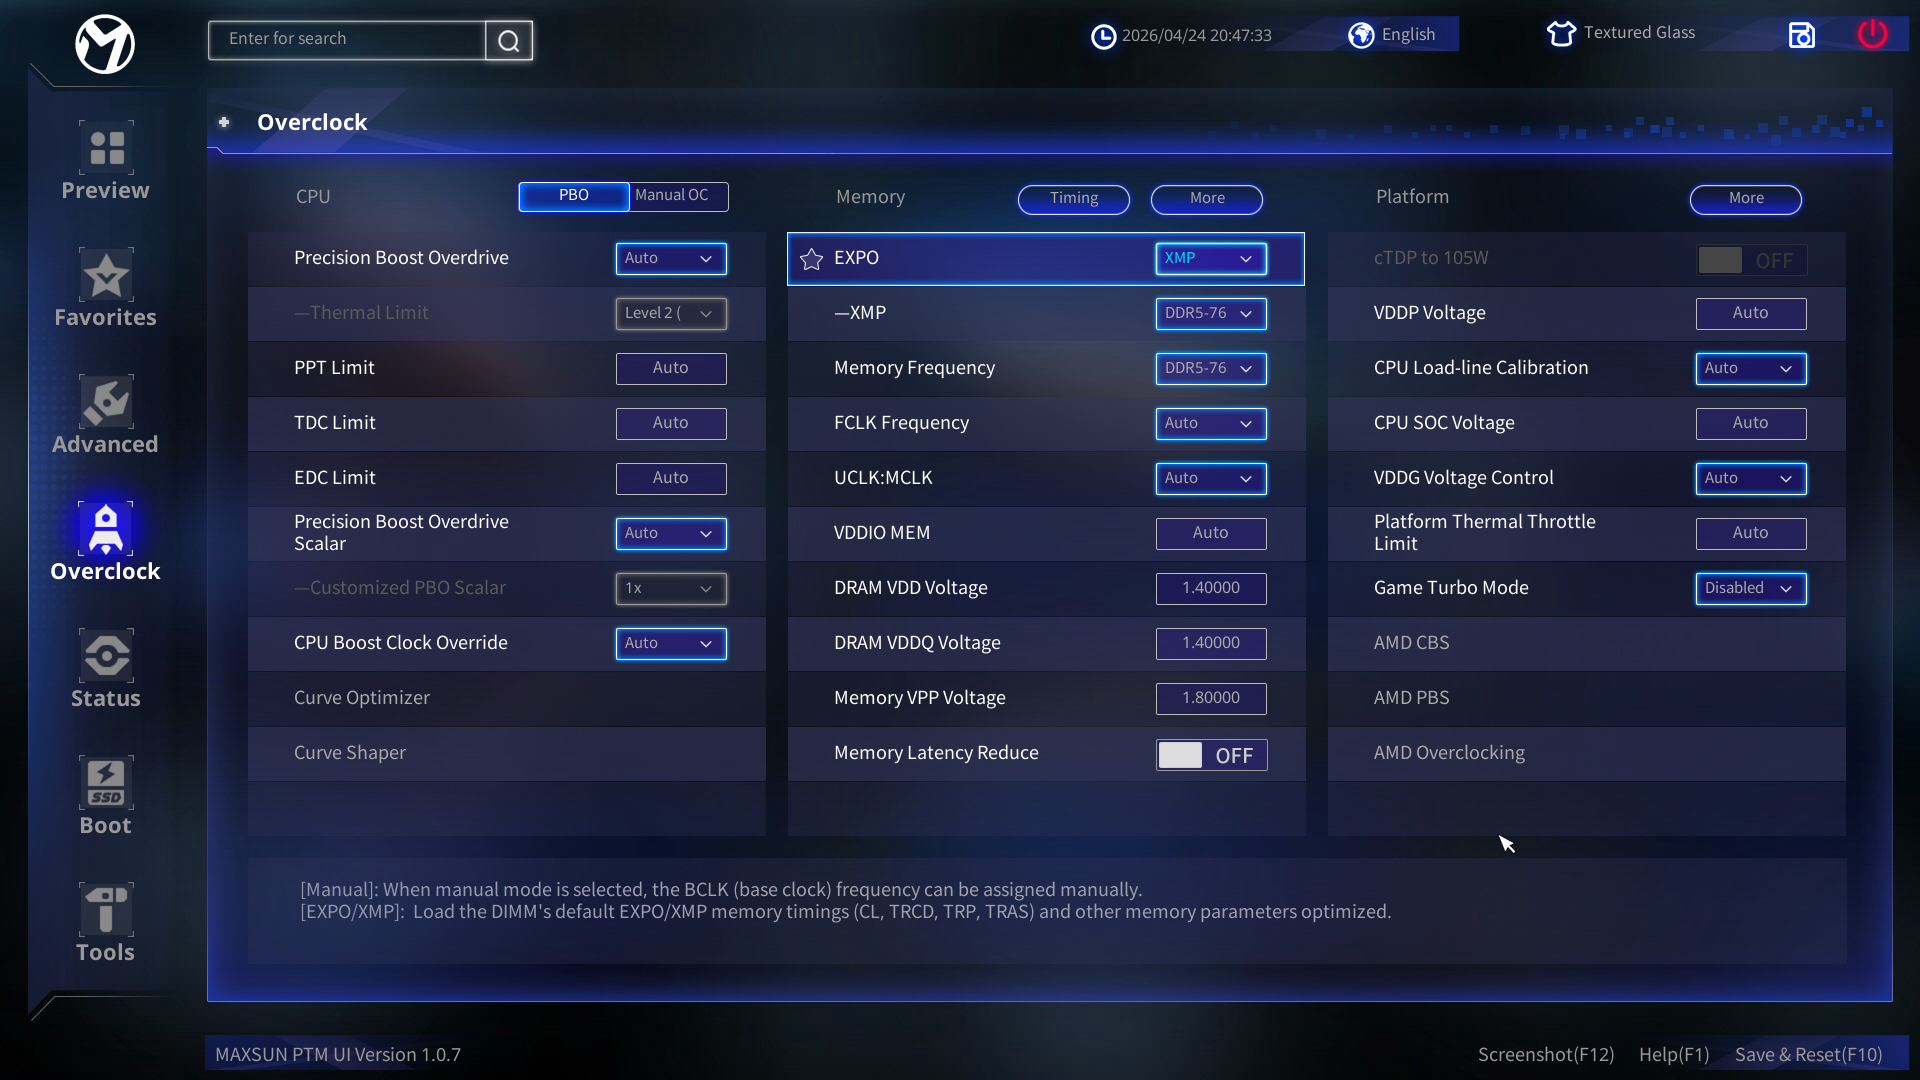Edit VDDIO MEM value field
Screen dimensions: 1920x1080
click(x=1211, y=534)
